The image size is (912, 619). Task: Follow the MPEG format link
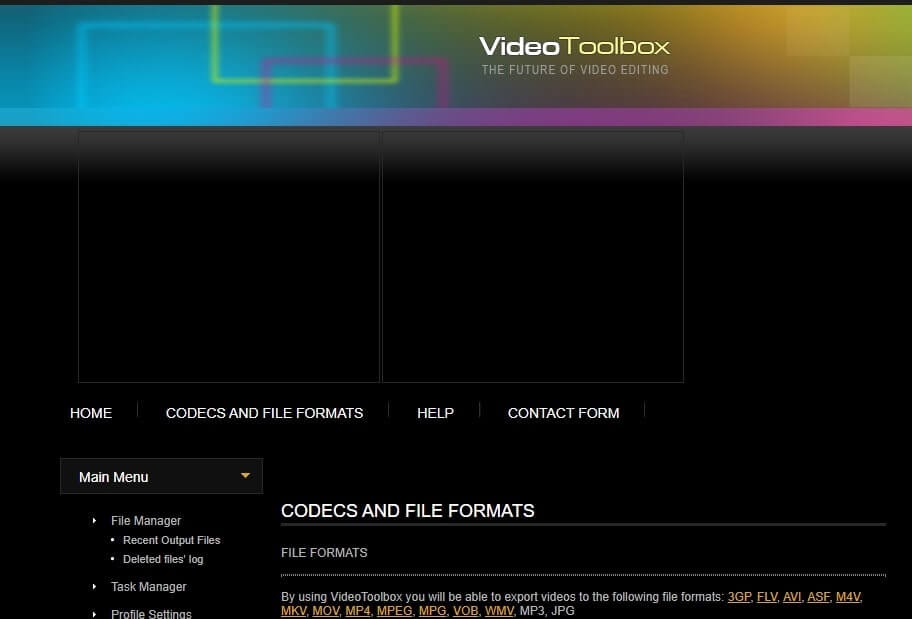[394, 611]
